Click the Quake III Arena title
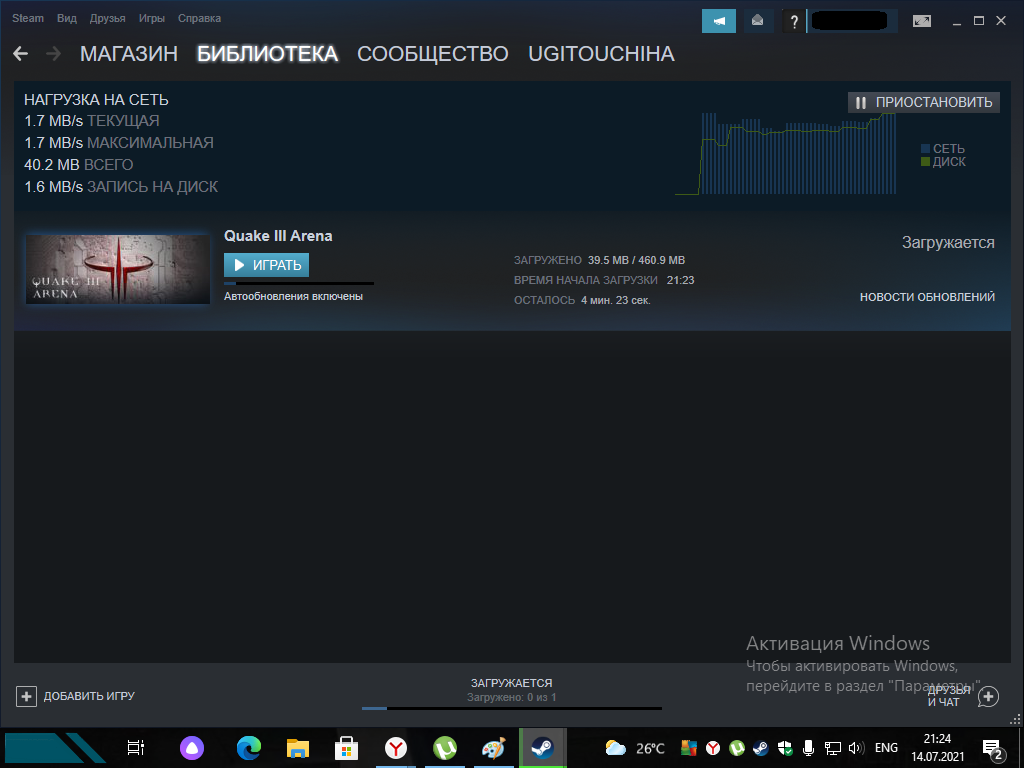This screenshot has width=1024, height=768. [278, 236]
